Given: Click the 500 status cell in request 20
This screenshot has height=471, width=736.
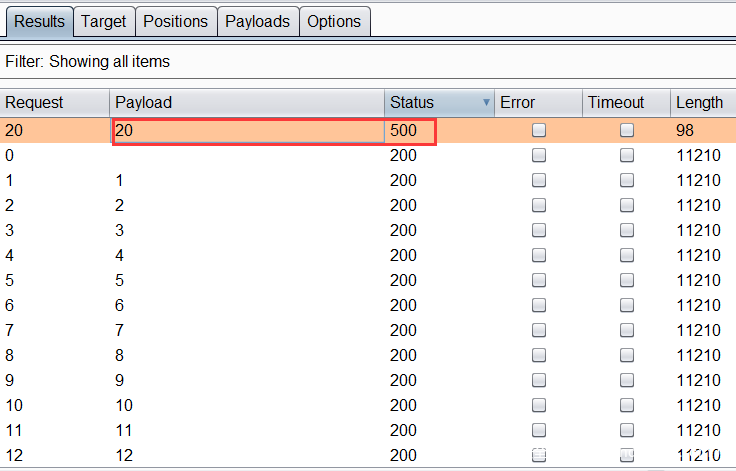Looking at the screenshot, I should tap(410, 130).
